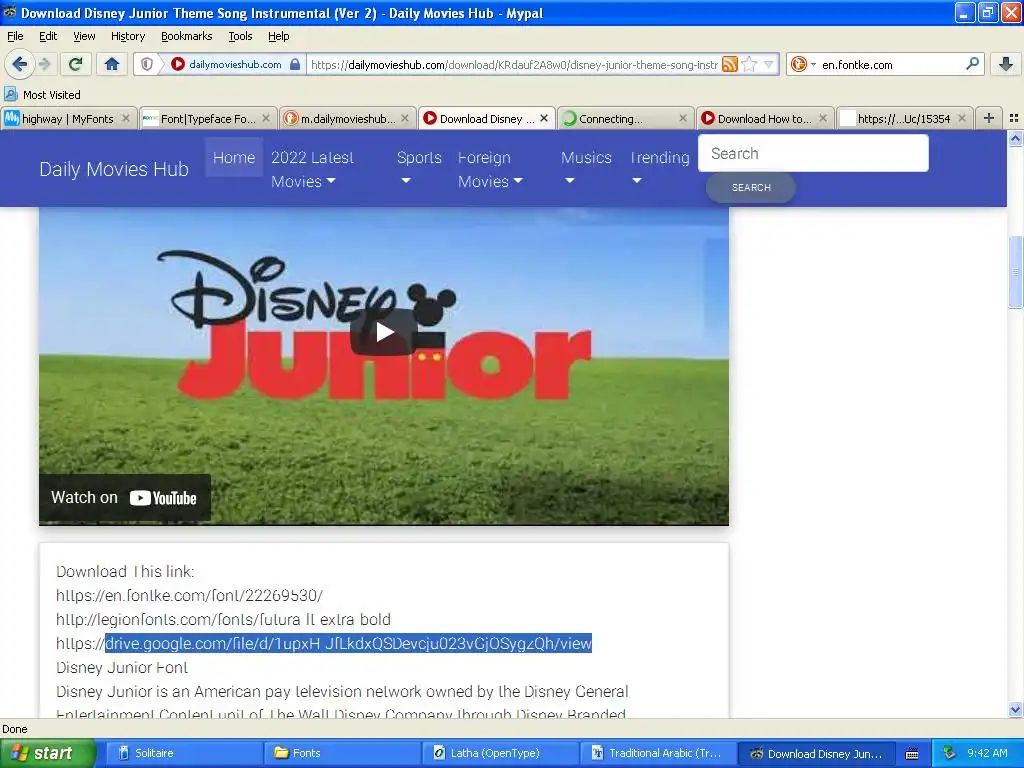Expand the Sports dropdown menu

(x=419, y=168)
